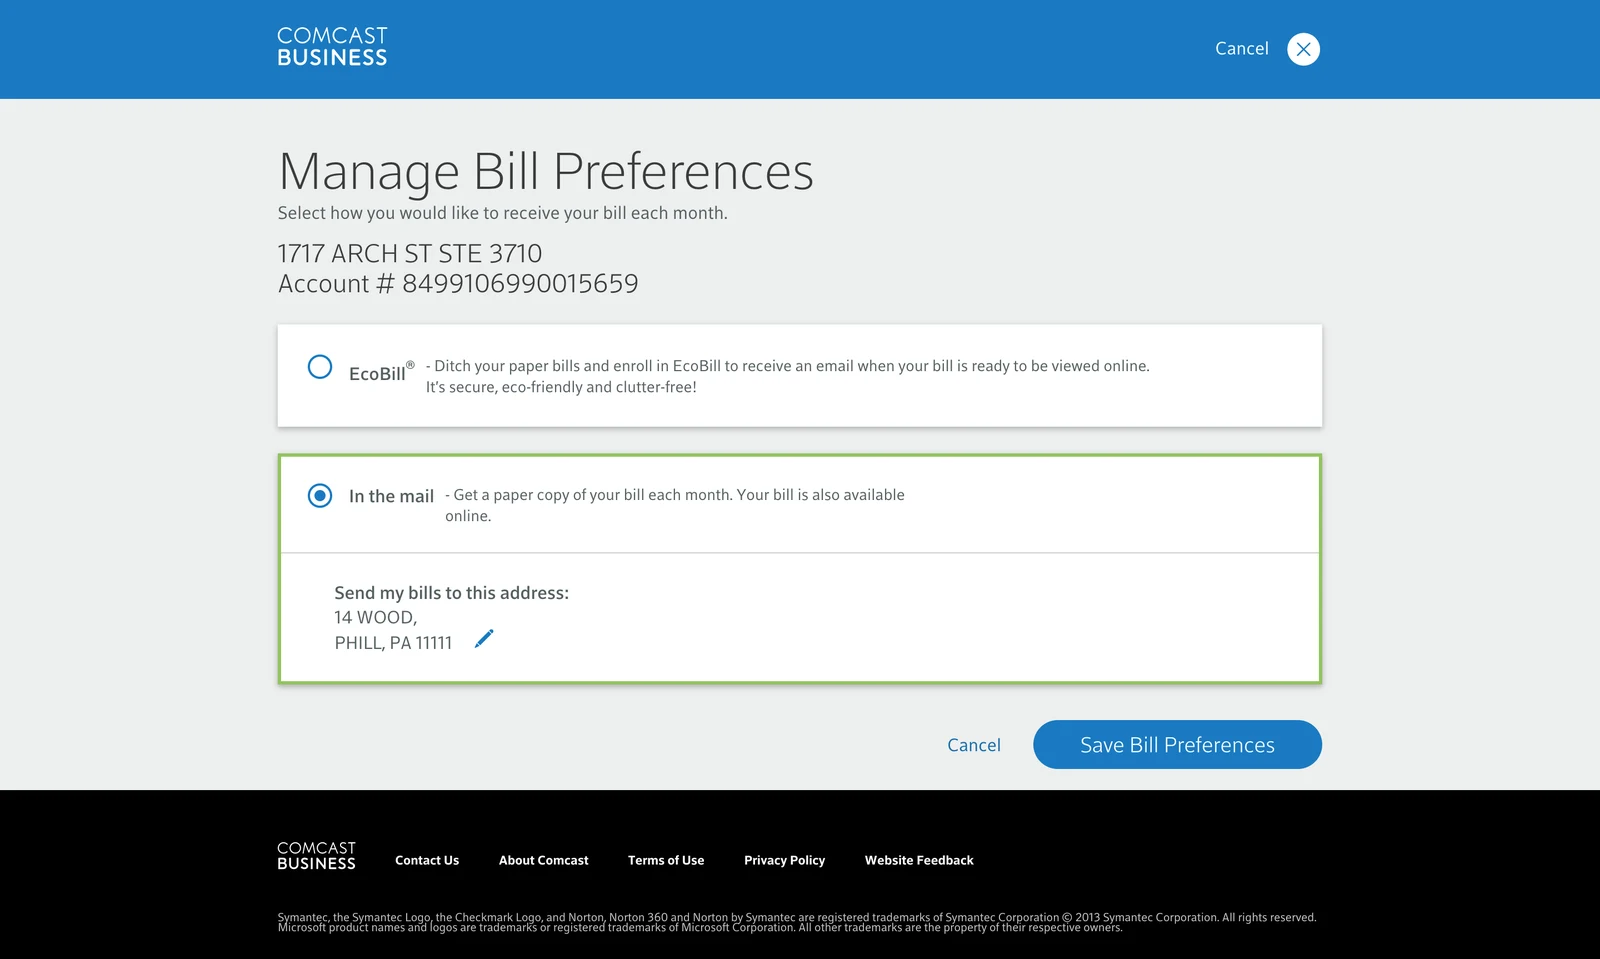Click the Account # 8499106990015659 text

click(458, 284)
